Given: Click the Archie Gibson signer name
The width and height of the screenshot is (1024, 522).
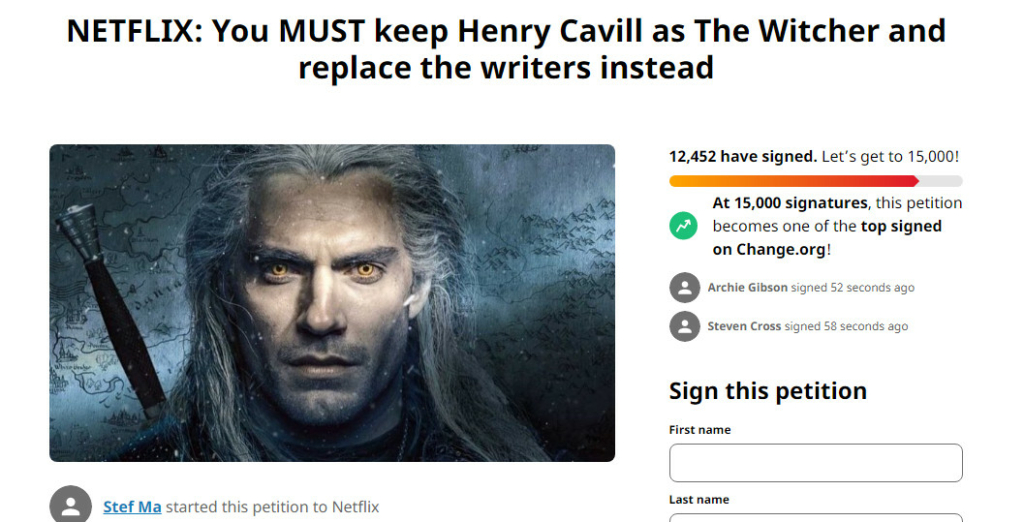Looking at the screenshot, I should click(x=747, y=288).
